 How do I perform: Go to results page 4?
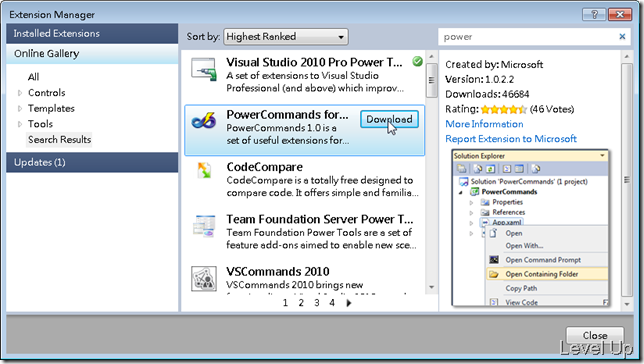click(x=332, y=303)
